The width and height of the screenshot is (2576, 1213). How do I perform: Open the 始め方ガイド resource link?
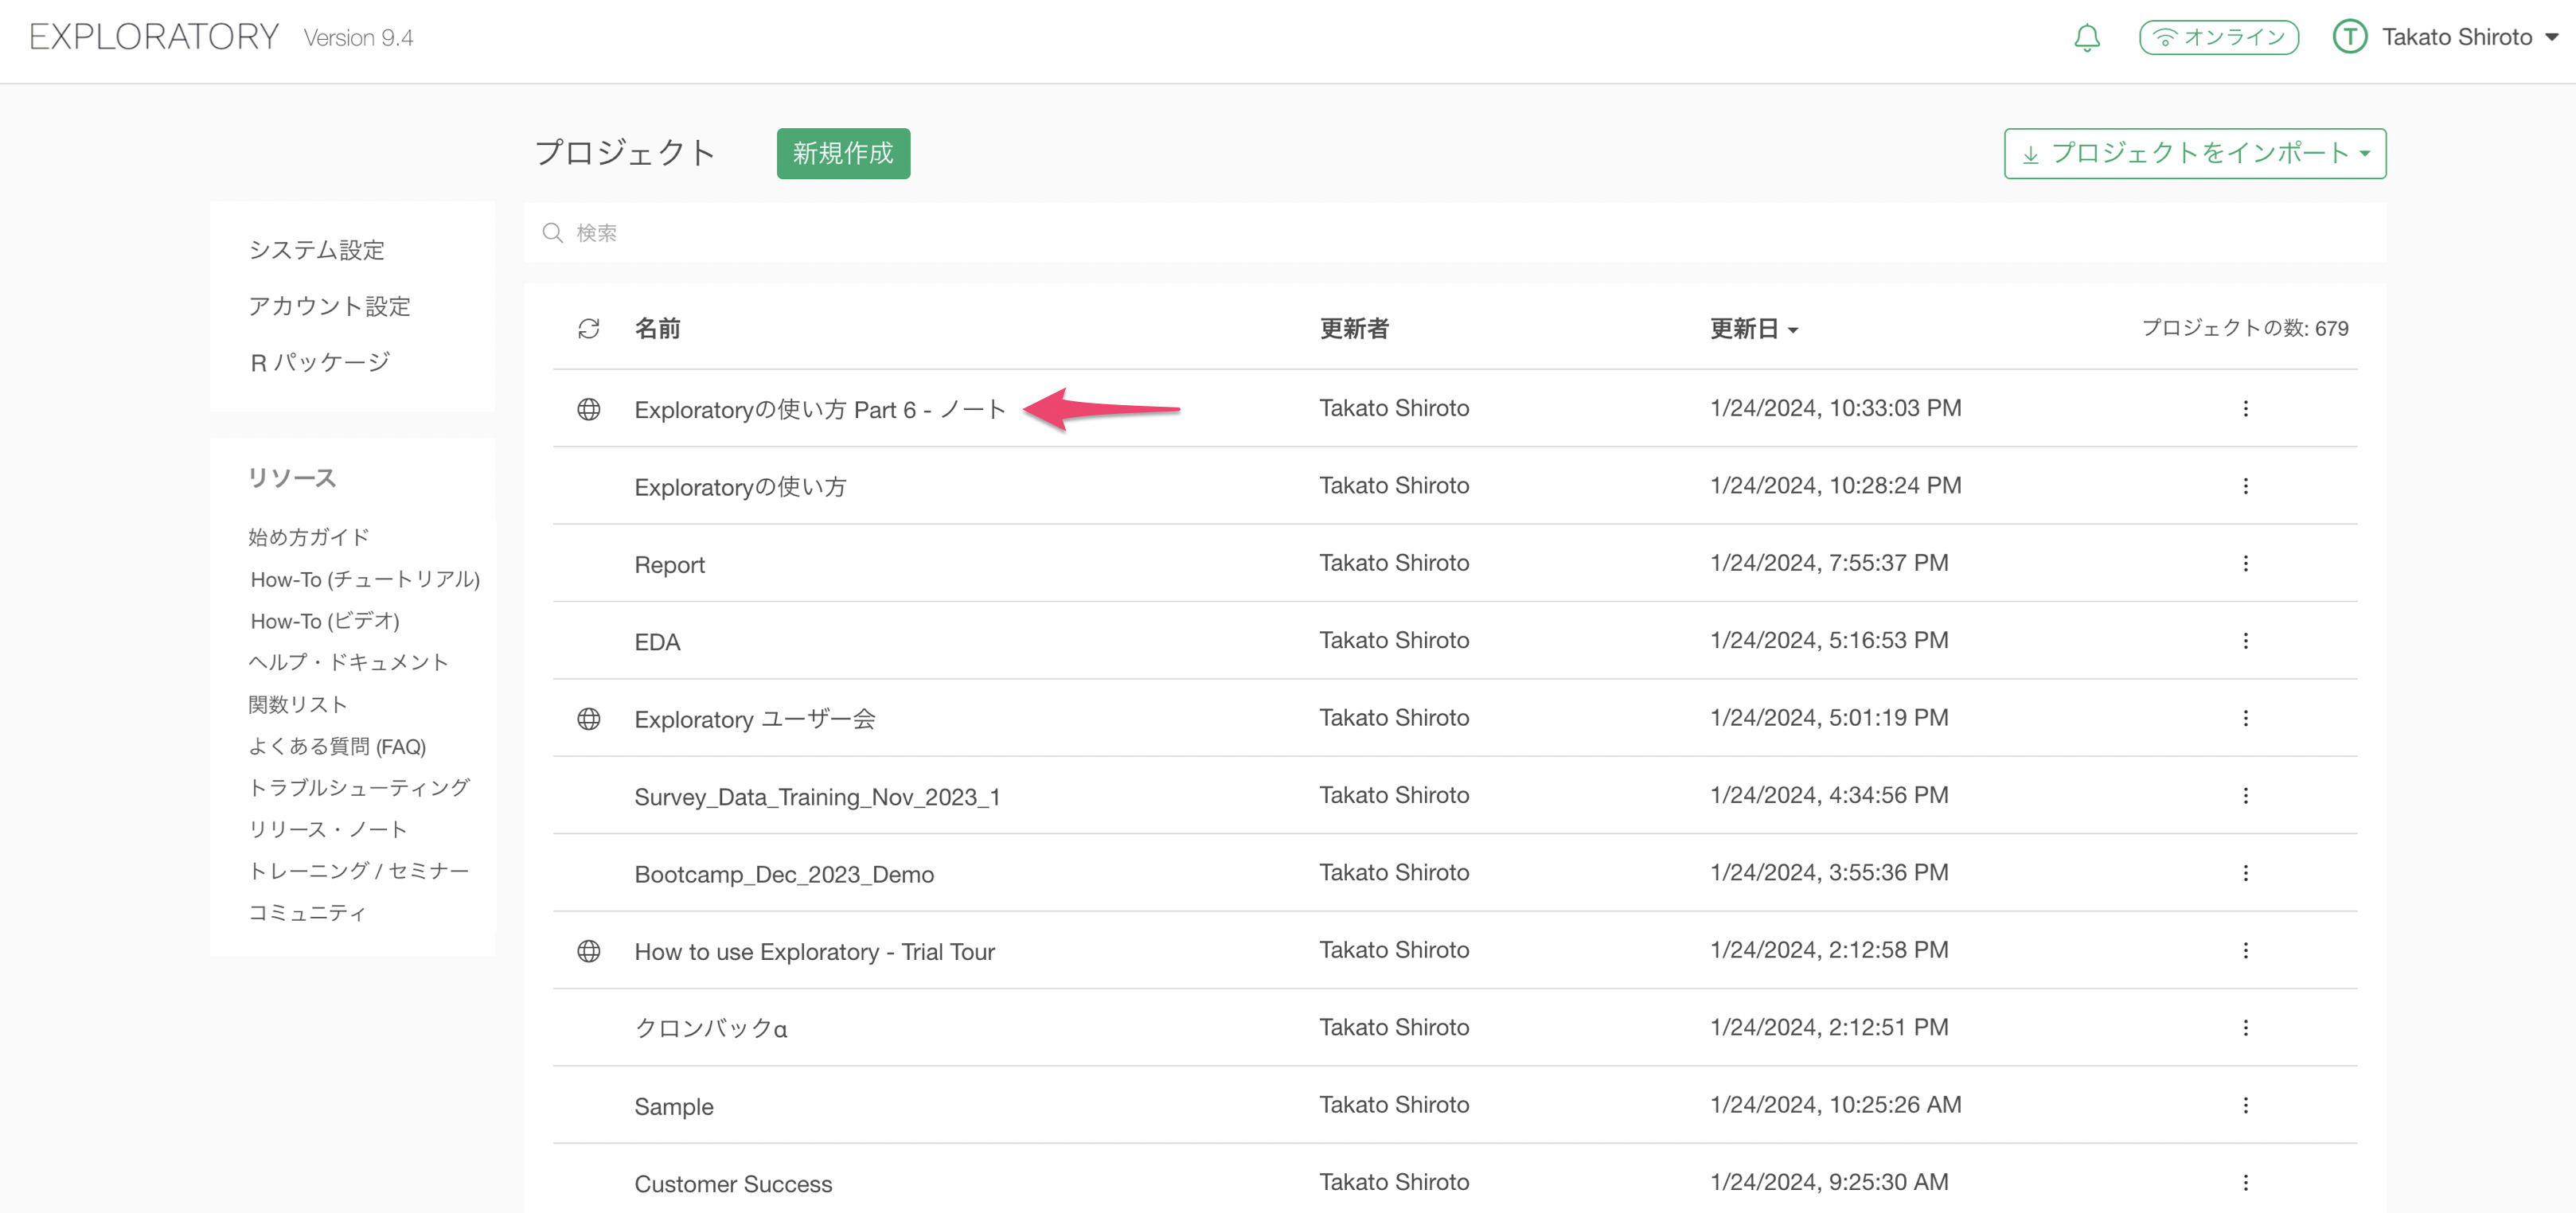309,537
